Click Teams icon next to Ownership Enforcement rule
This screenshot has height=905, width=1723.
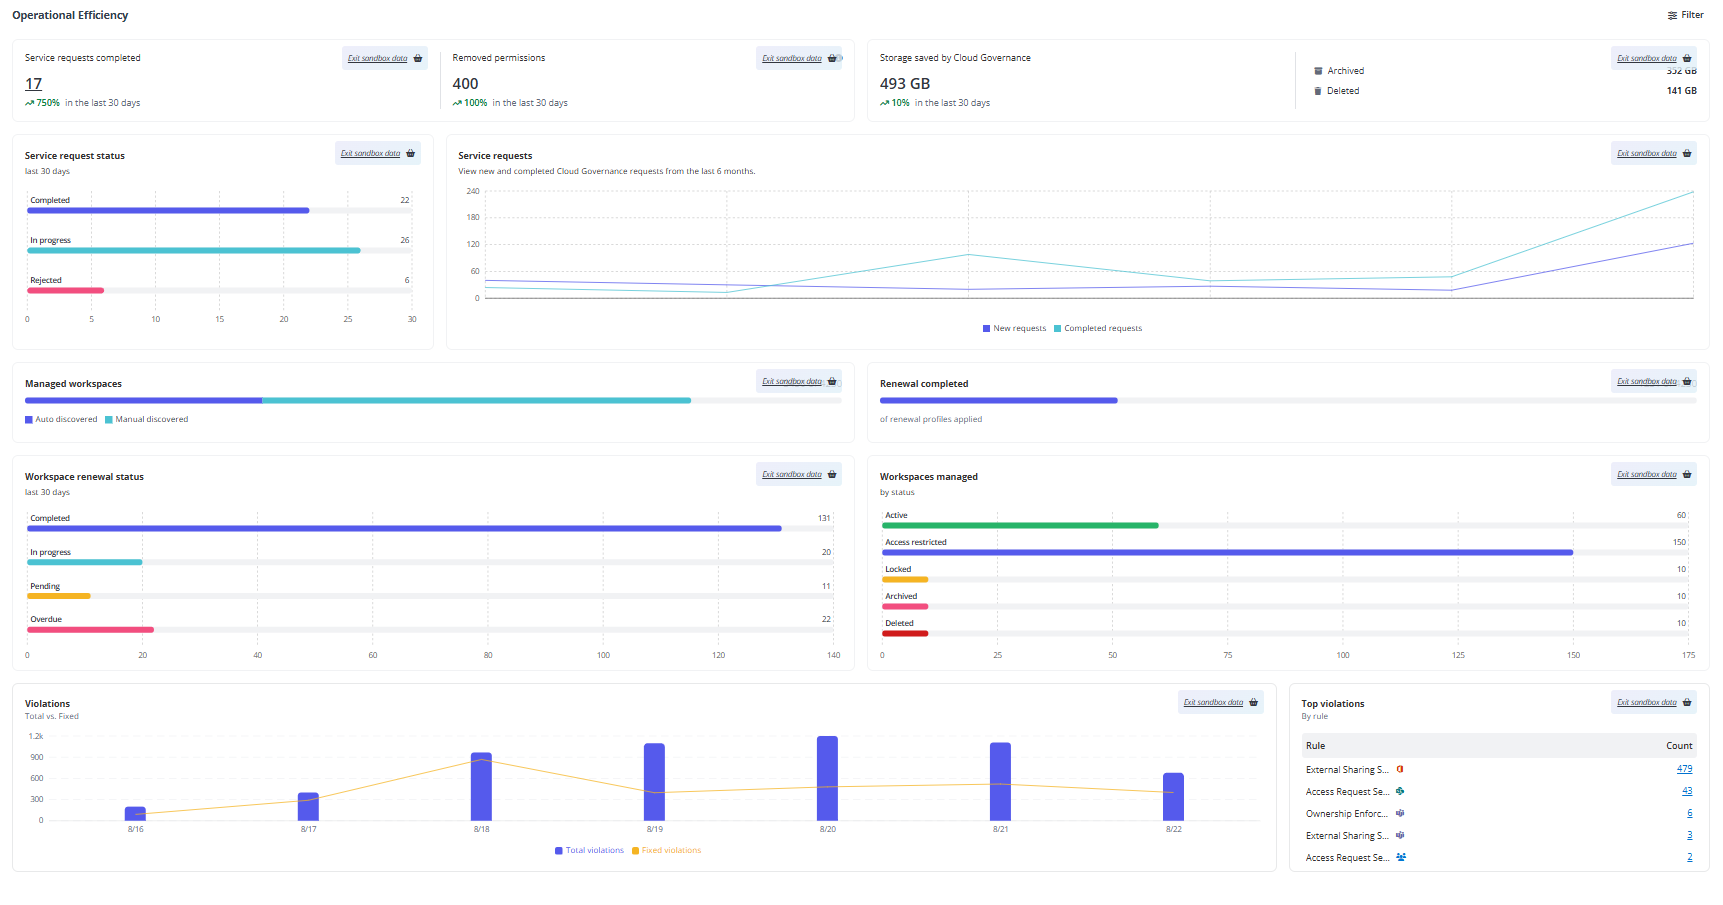click(x=1400, y=814)
